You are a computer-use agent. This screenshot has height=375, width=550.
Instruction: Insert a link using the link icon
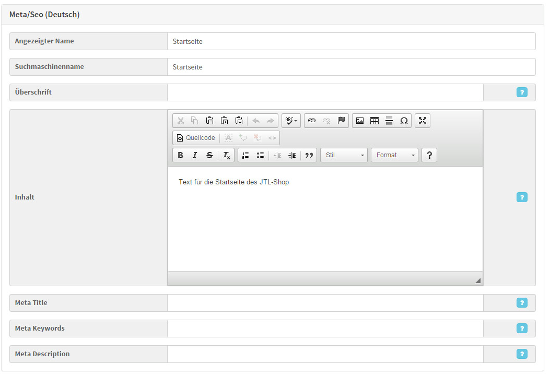[311, 121]
